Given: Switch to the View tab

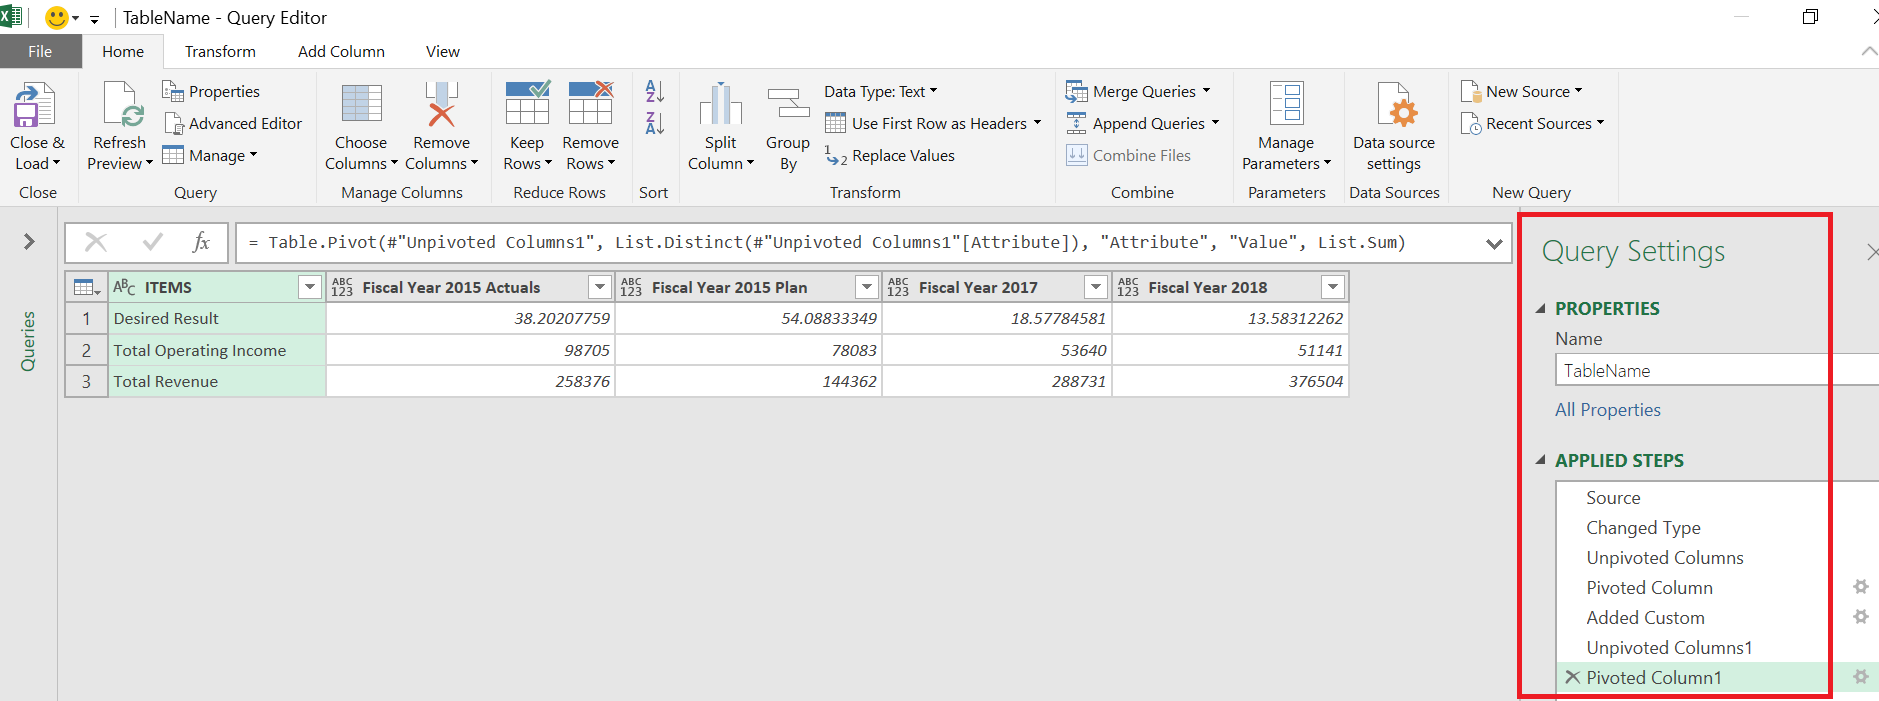Looking at the screenshot, I should click(442, 51).
